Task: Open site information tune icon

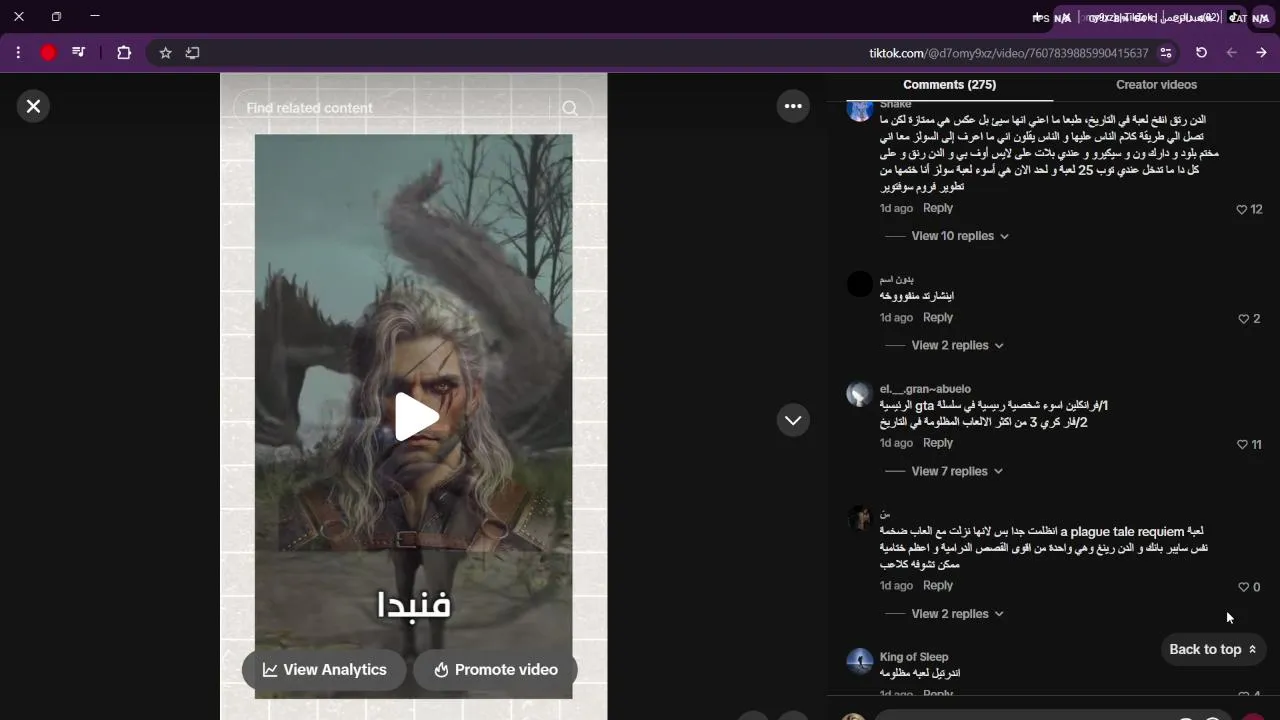Action: click(1166, 53)
